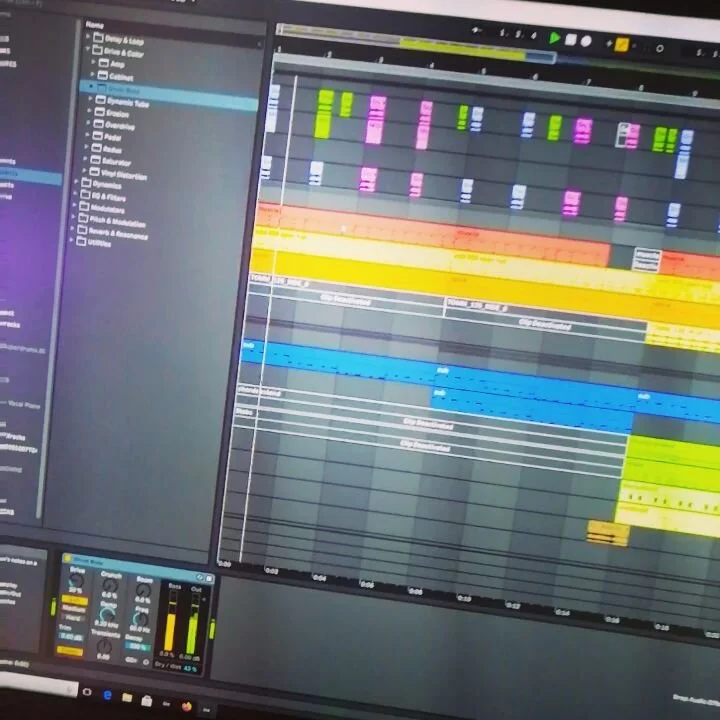720x720 pixels.
Task: Click the Boom knob on Drum Buss
Action: point(144,591)
